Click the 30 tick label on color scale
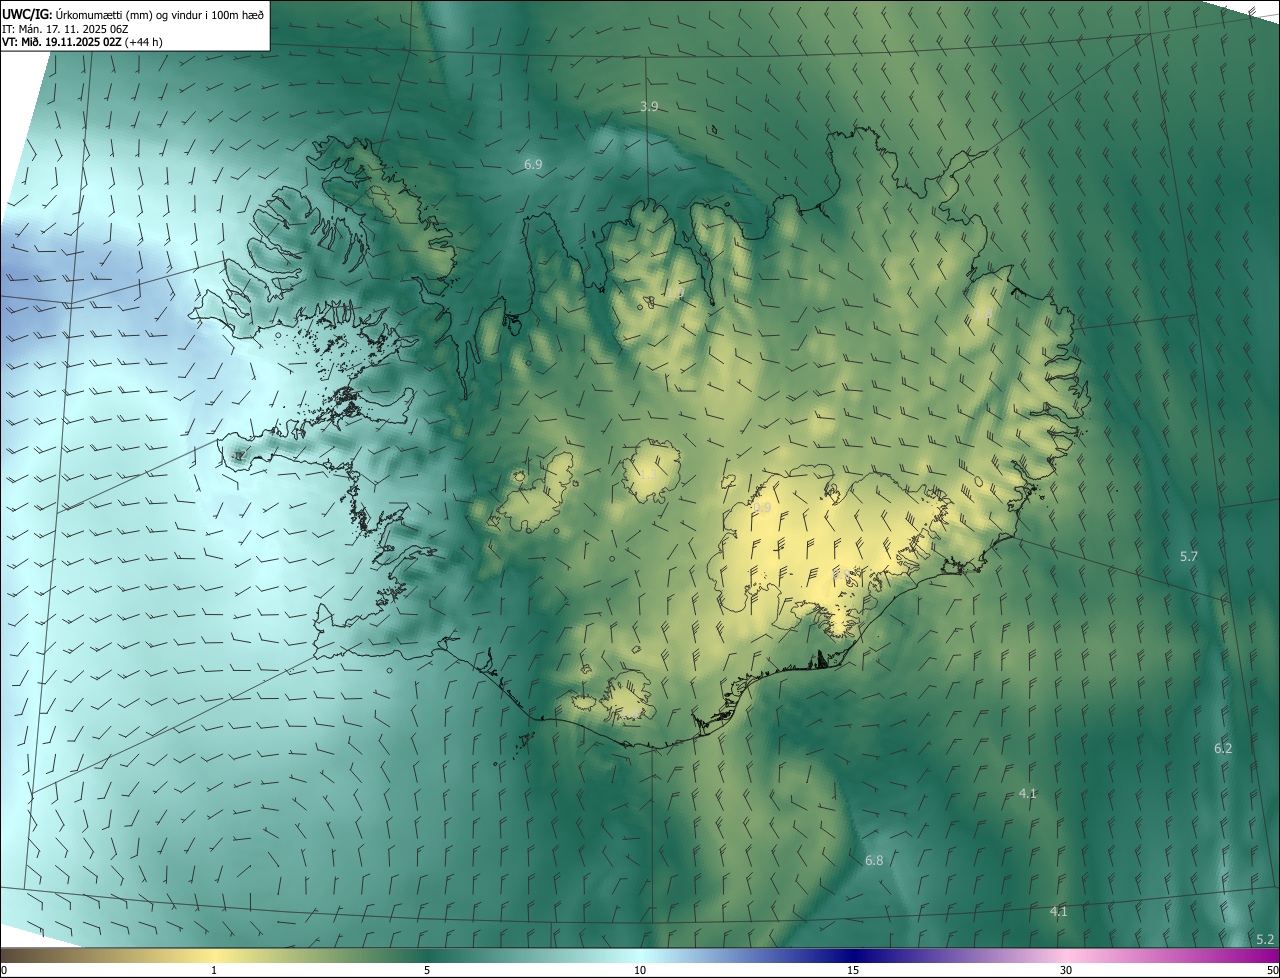1280x978 pixels. pos(1066,970)
